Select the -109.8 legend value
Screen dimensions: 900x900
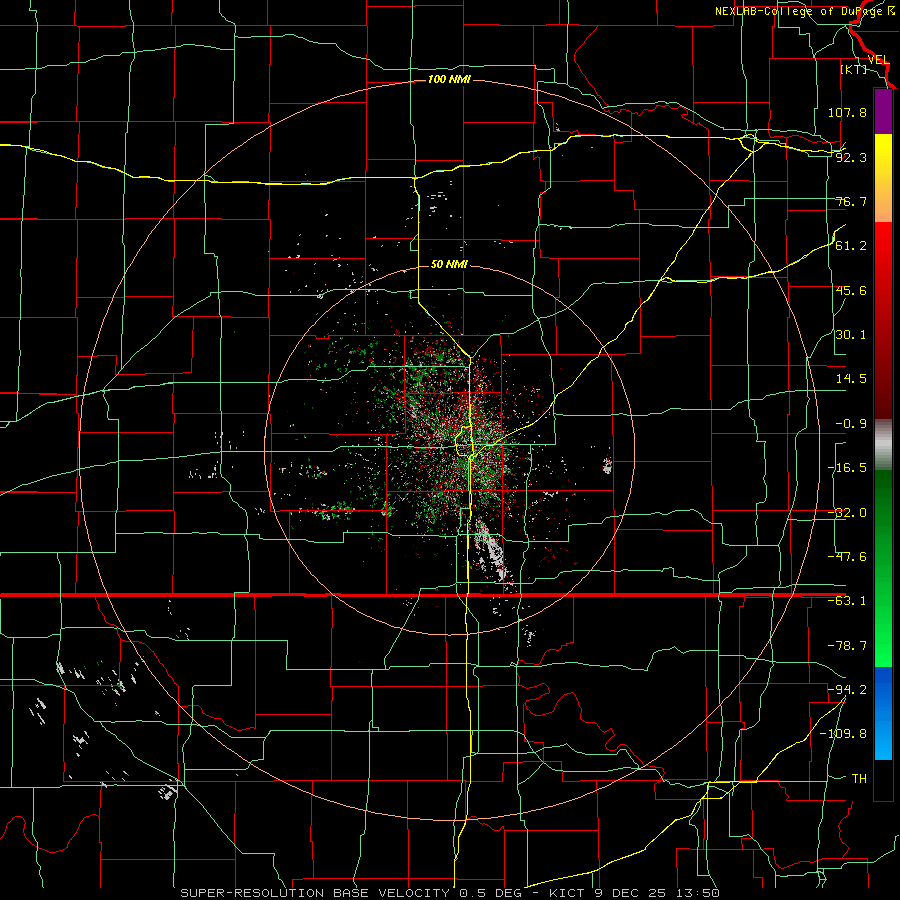pyautogui.click(x=843, y=734)
